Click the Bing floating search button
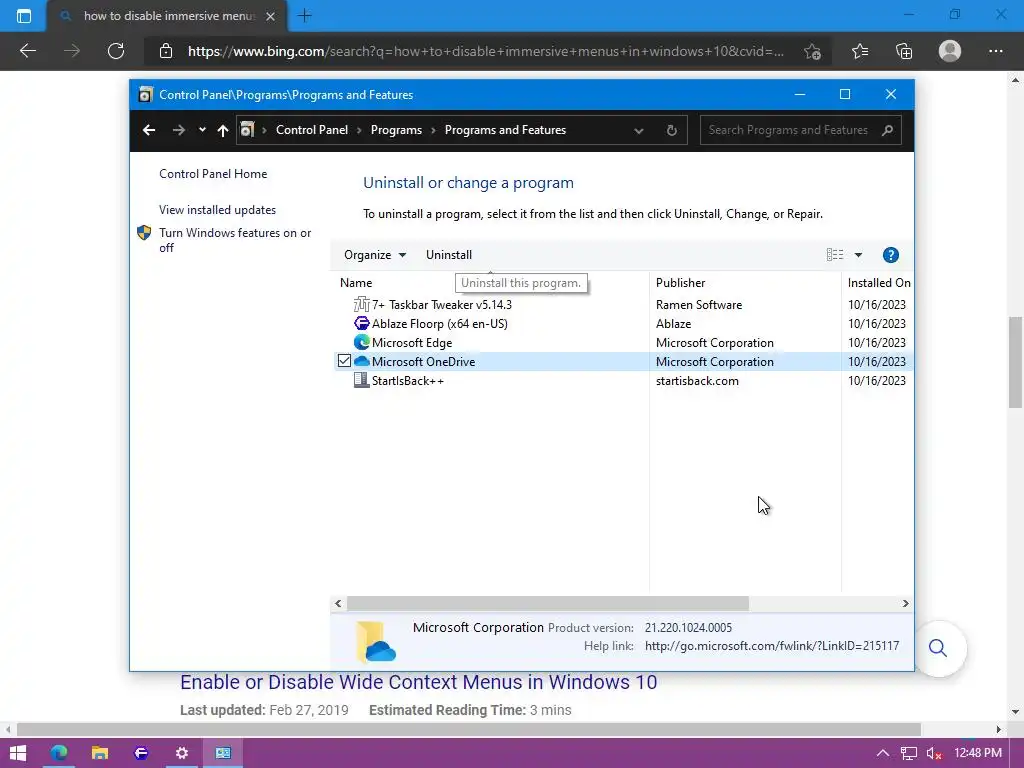The height and width of the screenshot is (768, 1024). tap(938, 648)
